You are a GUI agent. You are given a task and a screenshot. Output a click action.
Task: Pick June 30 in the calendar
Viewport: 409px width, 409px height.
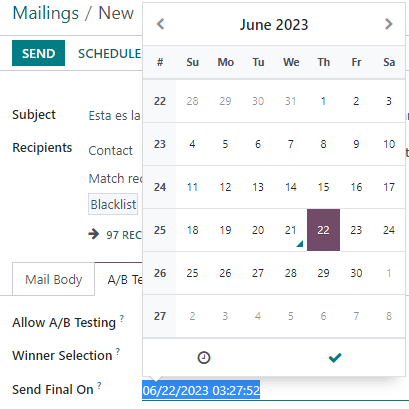point(356,273)
